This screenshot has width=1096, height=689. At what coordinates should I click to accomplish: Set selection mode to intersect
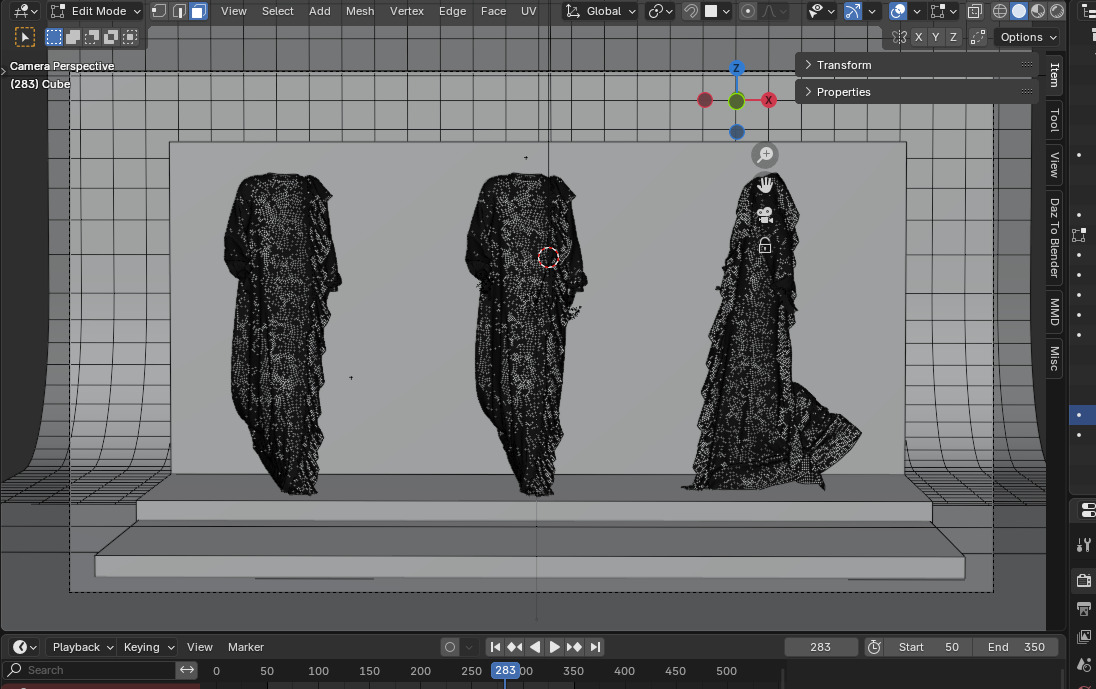tap(130, 37)
